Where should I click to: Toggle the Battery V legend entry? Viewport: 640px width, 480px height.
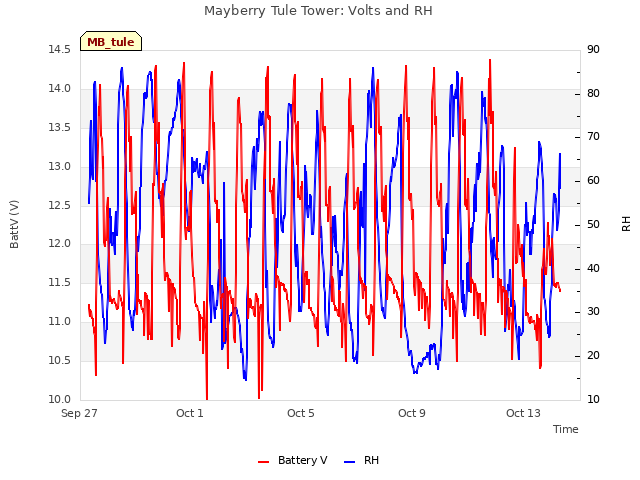tap(293, 460)
